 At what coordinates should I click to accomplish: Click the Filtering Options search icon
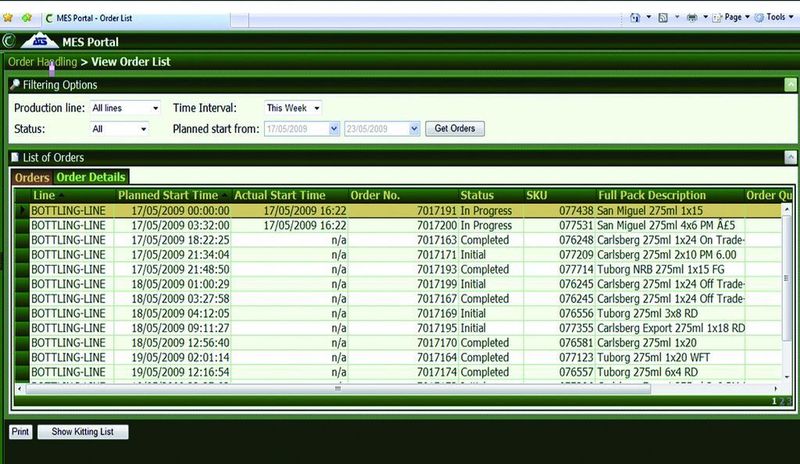point(15,85)
